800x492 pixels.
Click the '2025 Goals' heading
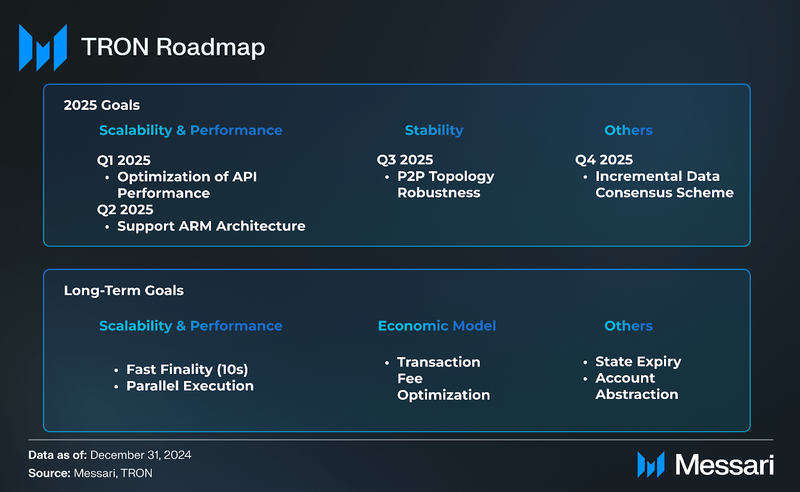pyautogui.click(x=102, y=105)
